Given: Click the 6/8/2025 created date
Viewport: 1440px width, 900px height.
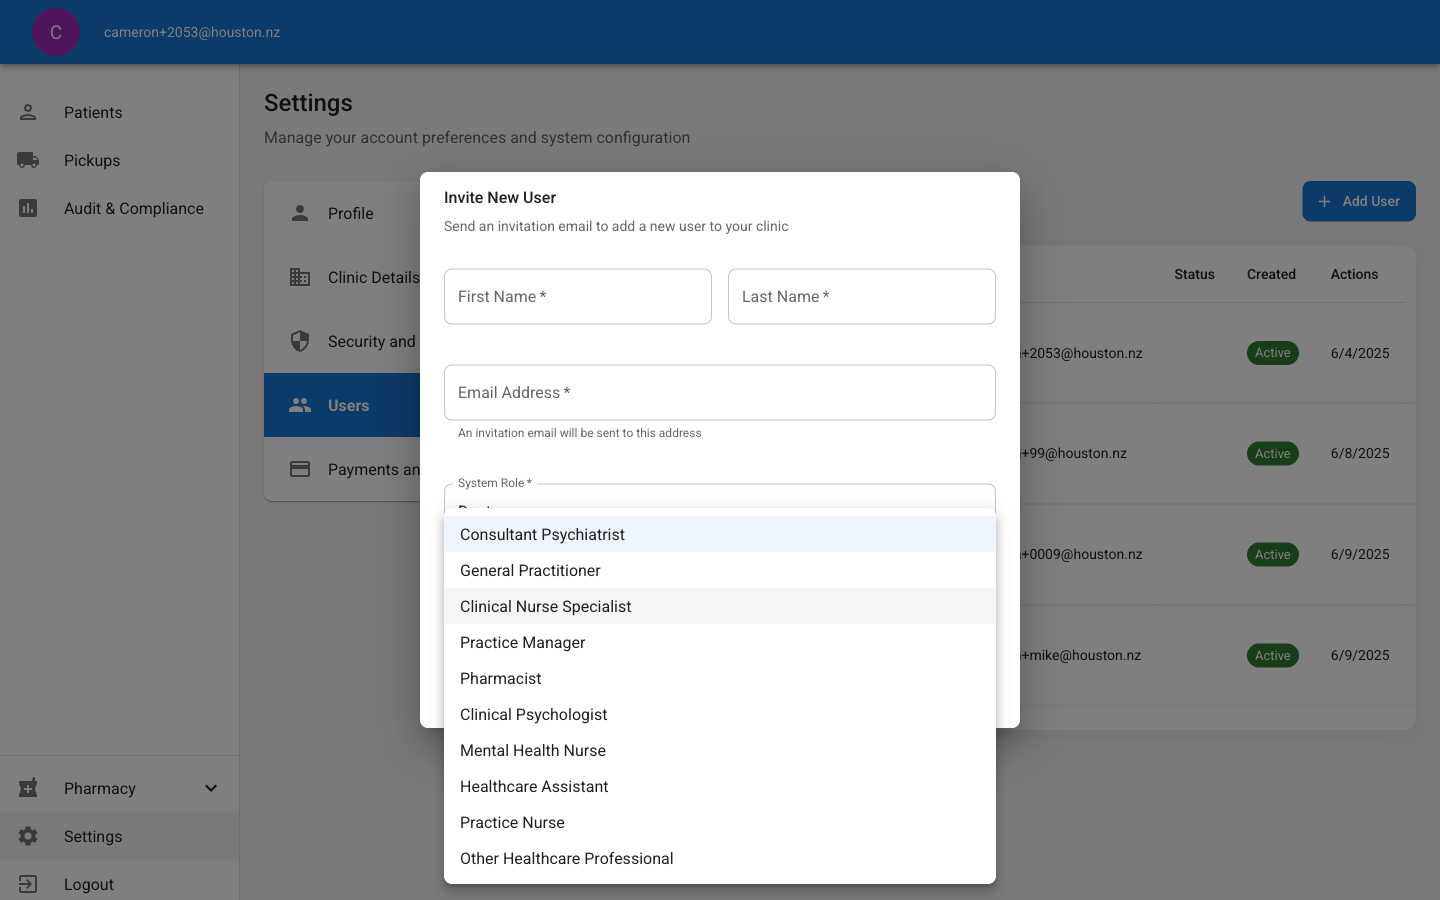Looking at the screenshot, I should click(1360, 453).
